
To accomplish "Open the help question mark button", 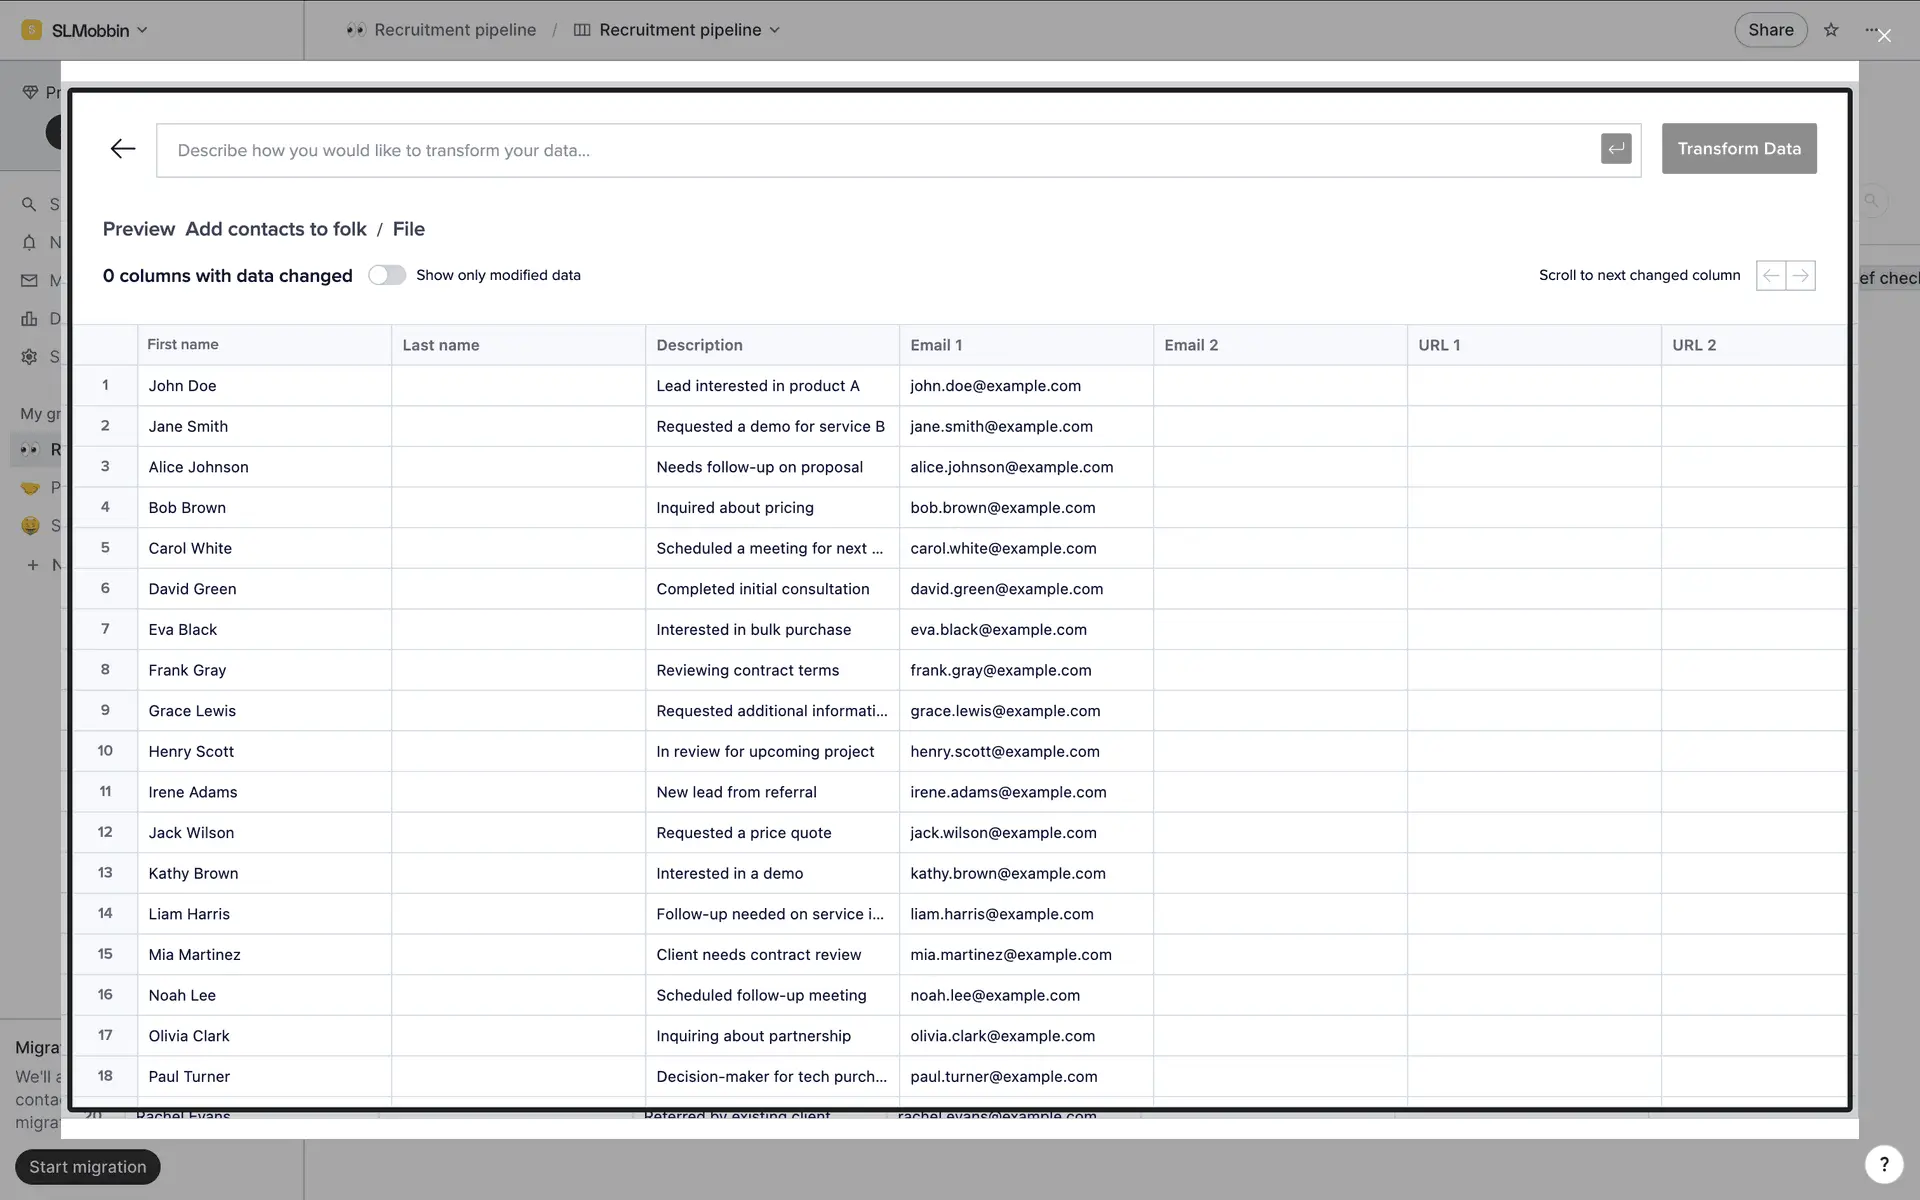I will point(1883,1164).
